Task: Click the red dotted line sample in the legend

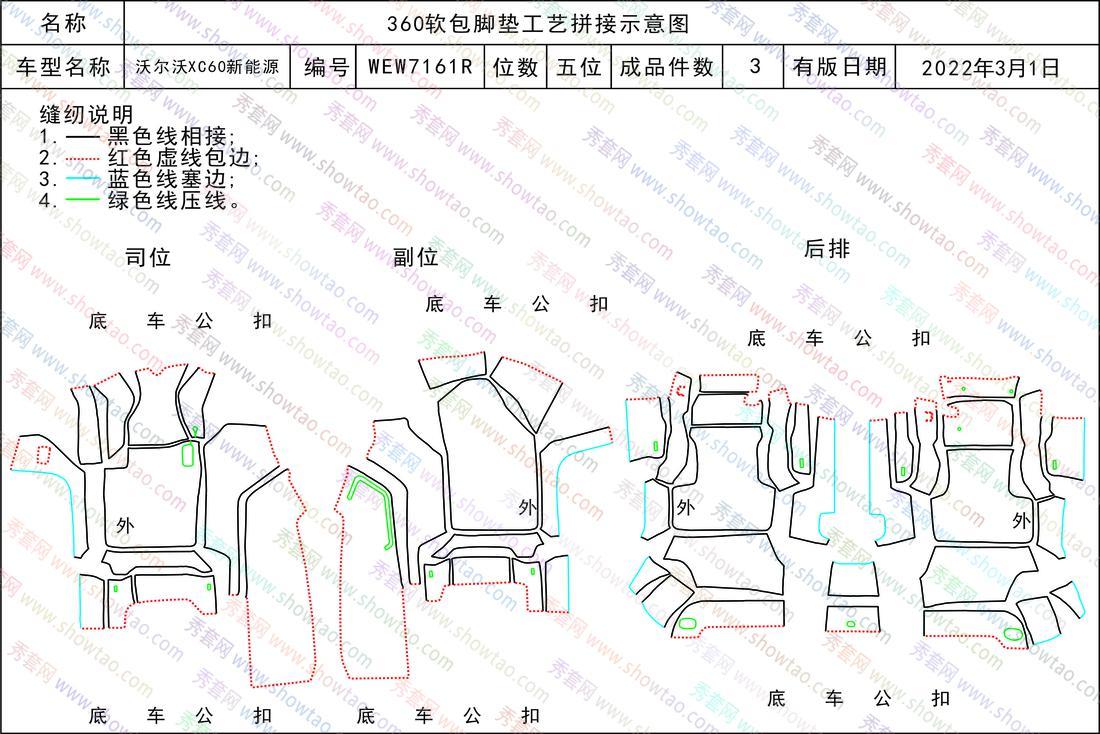Action: click(x=83, y=158)
